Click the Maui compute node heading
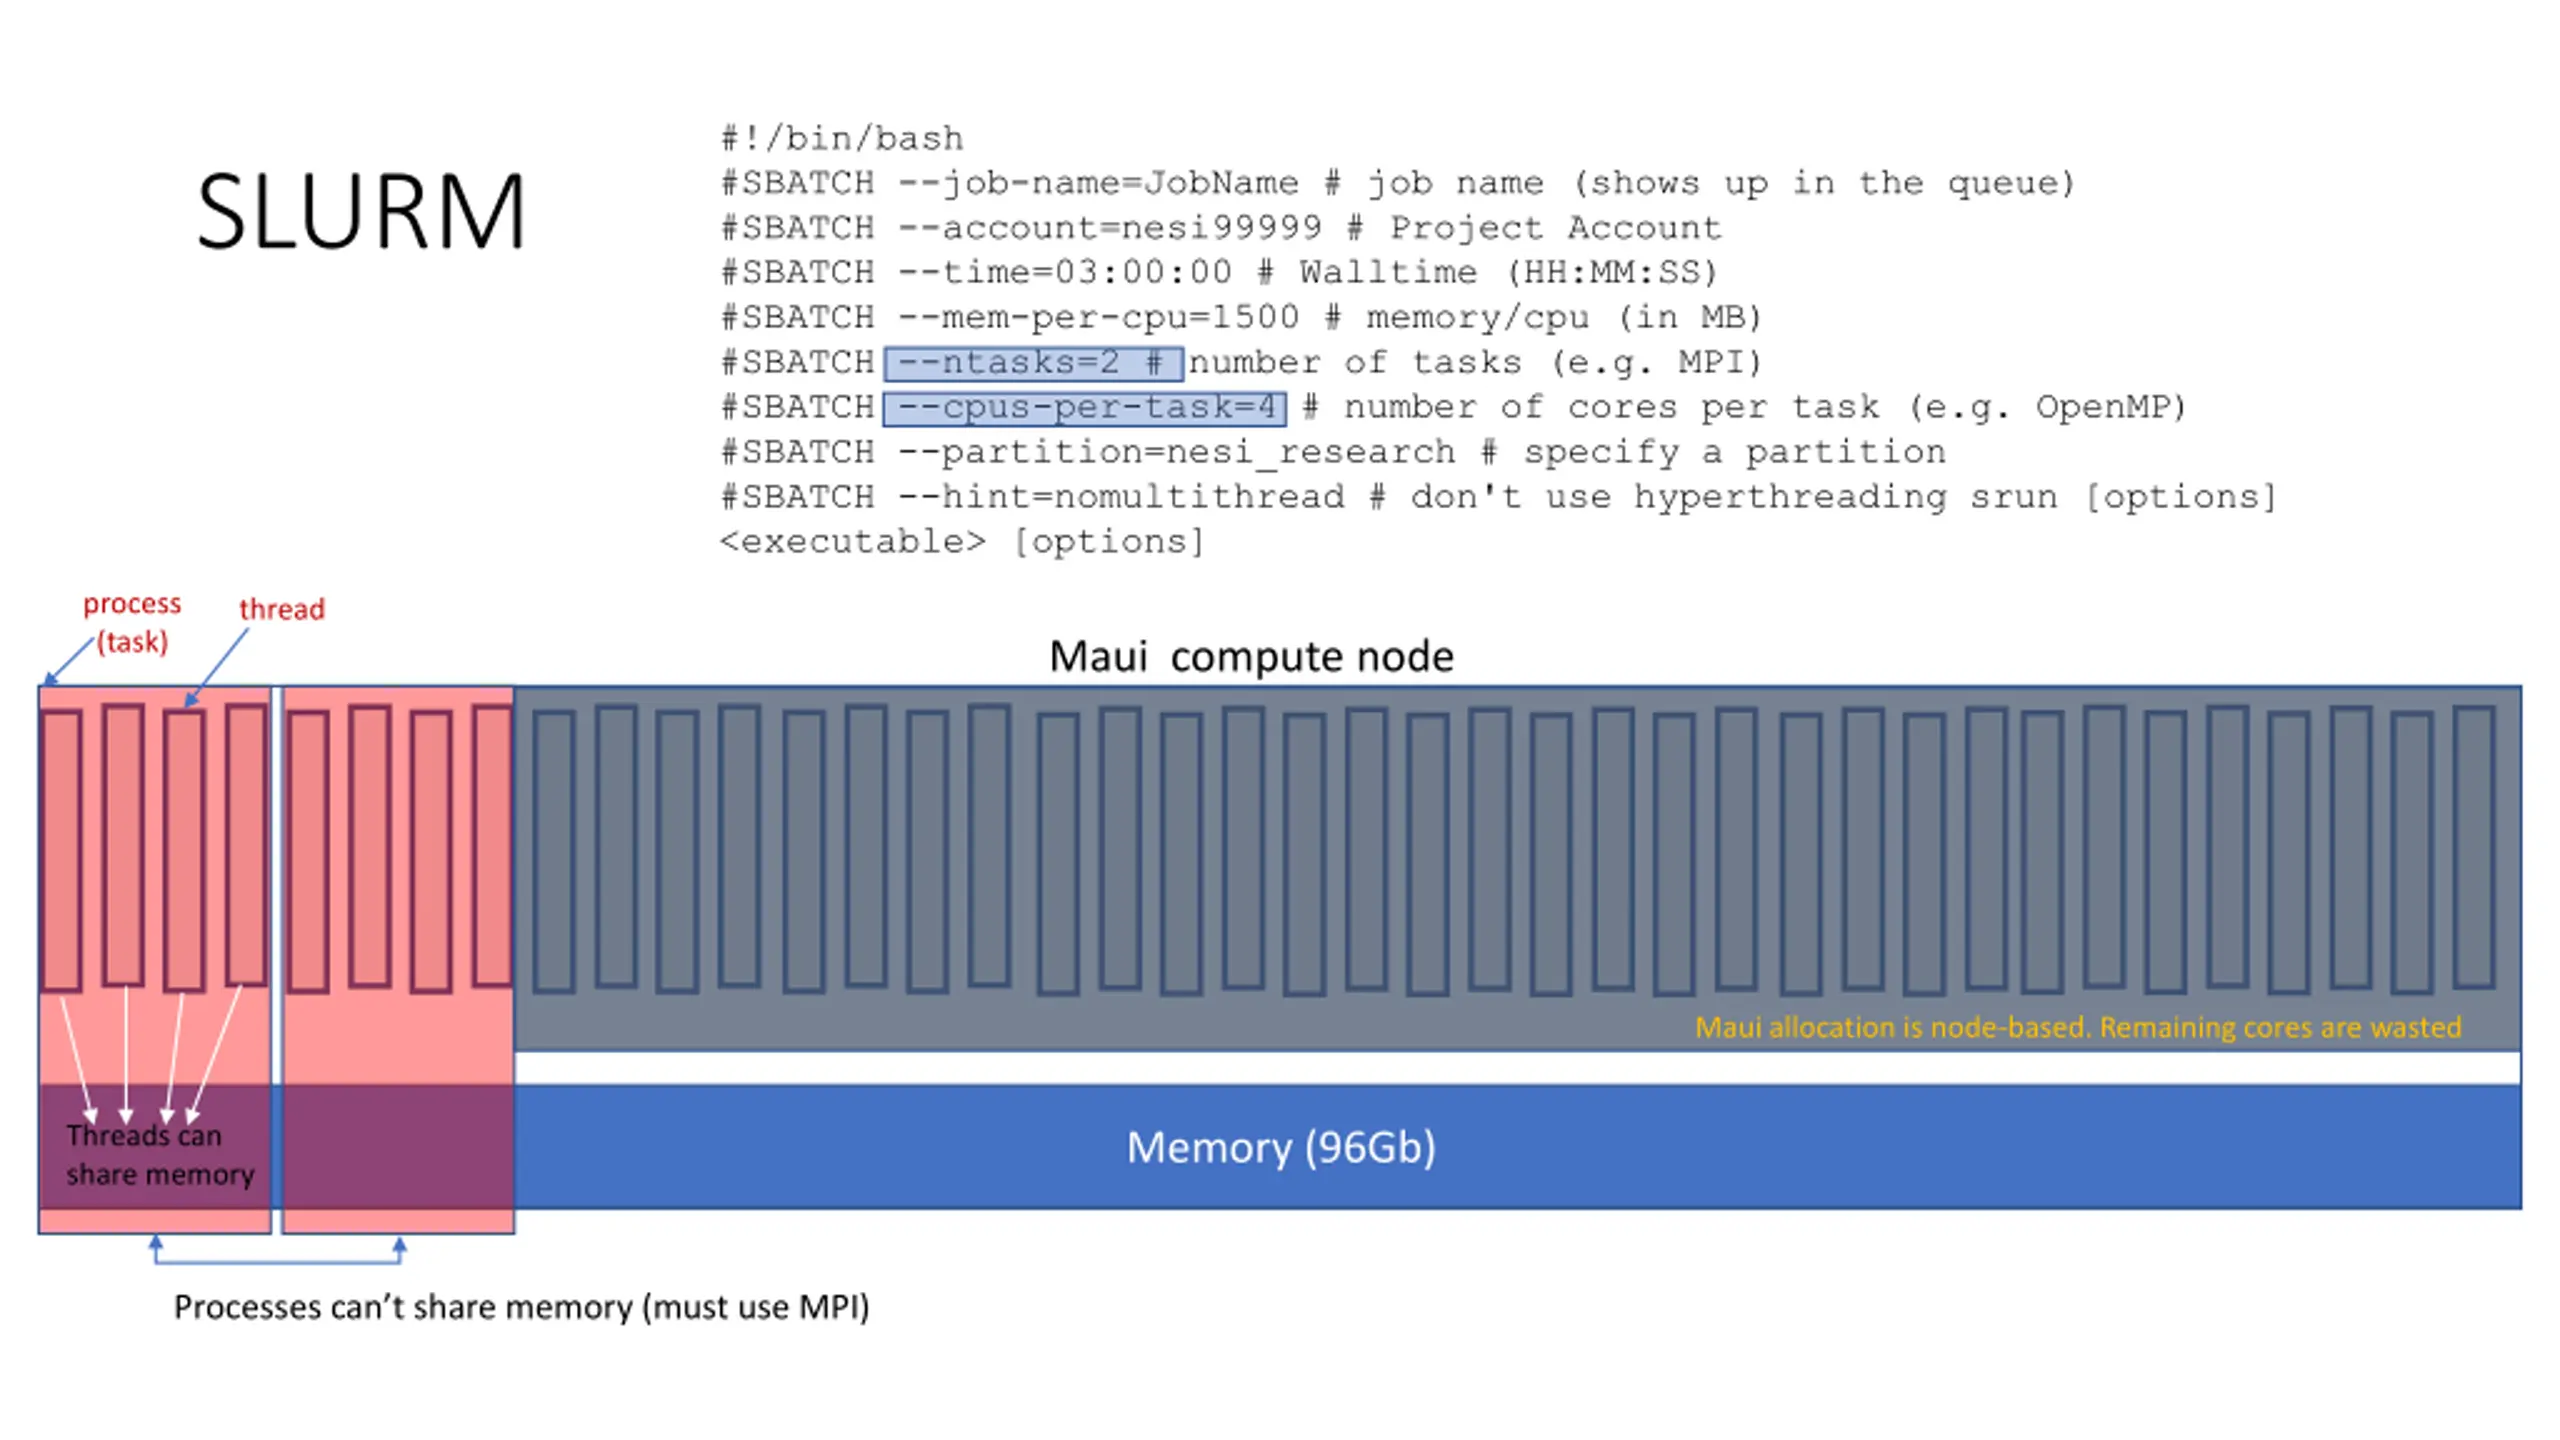This screenshot has width=2560, height=1440. pos(1251,656)
